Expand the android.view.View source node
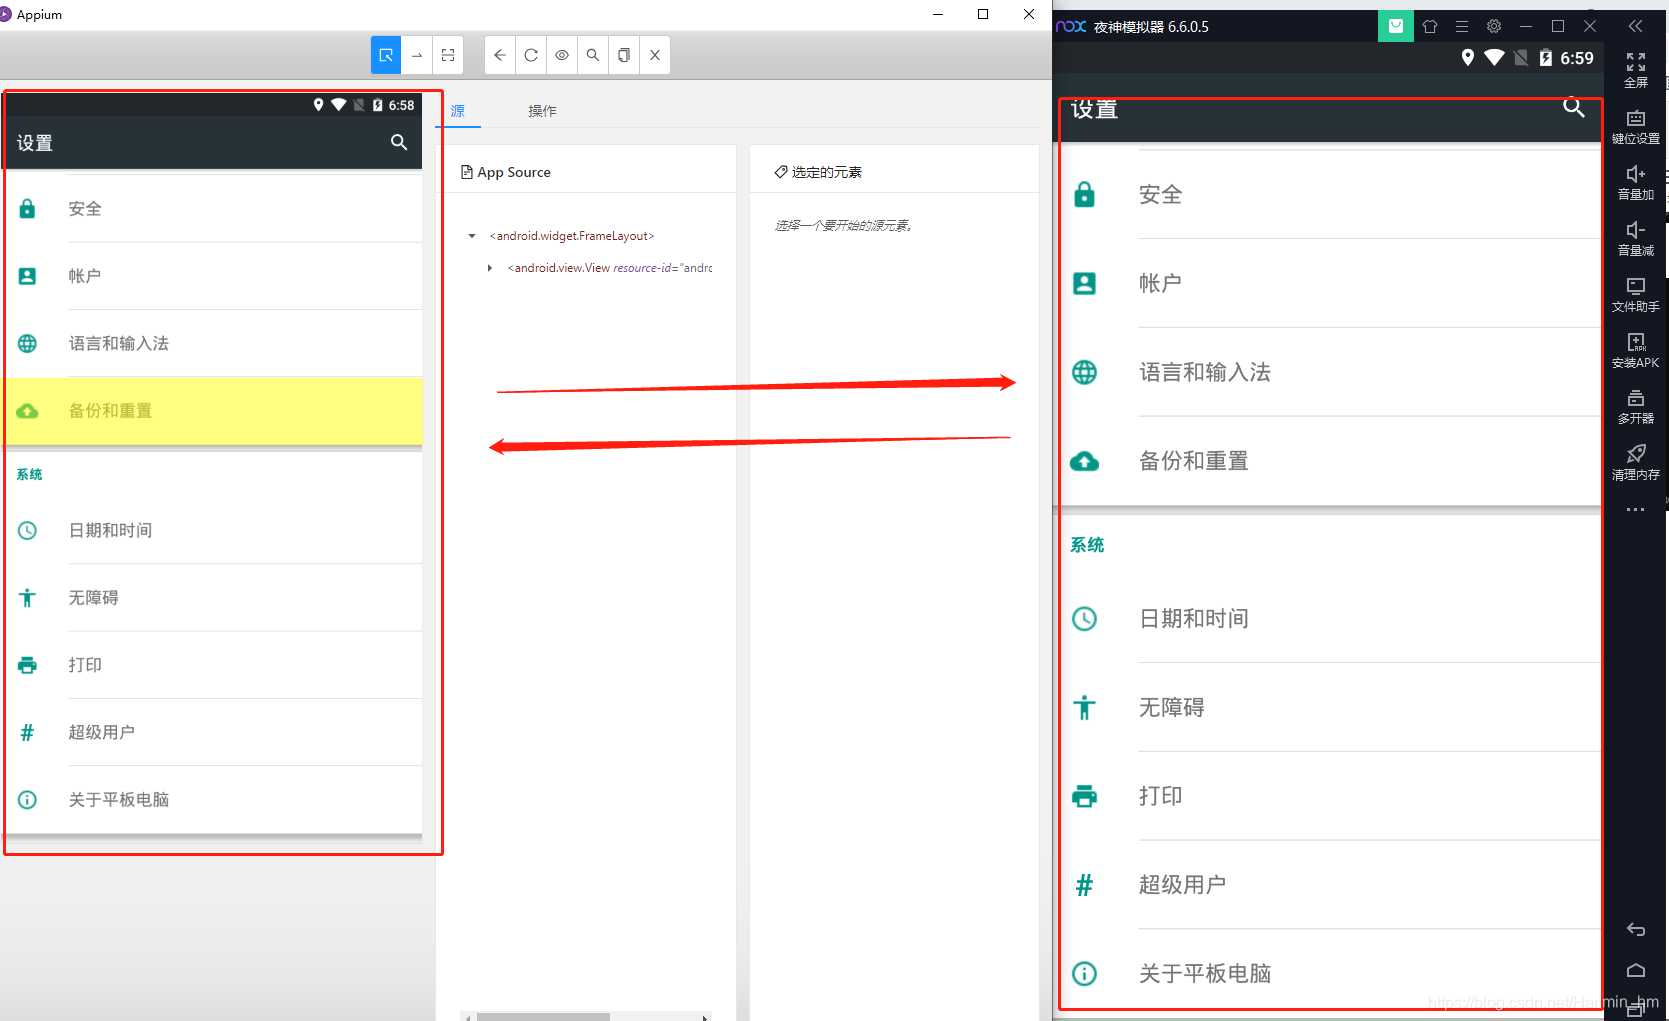This screenshot has width=1669, height=1021. (489, 267)
